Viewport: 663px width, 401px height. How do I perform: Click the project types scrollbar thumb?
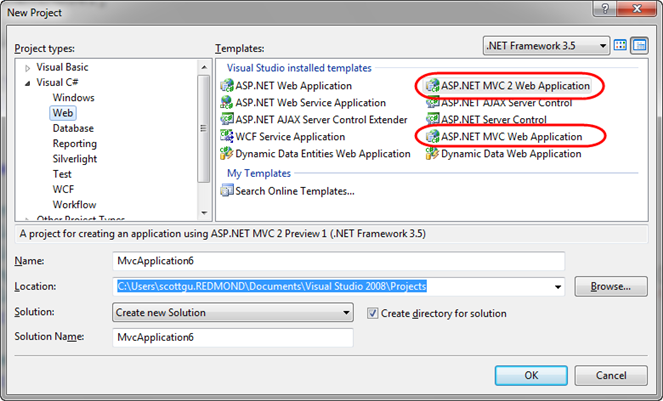click(x=204, y=128)
